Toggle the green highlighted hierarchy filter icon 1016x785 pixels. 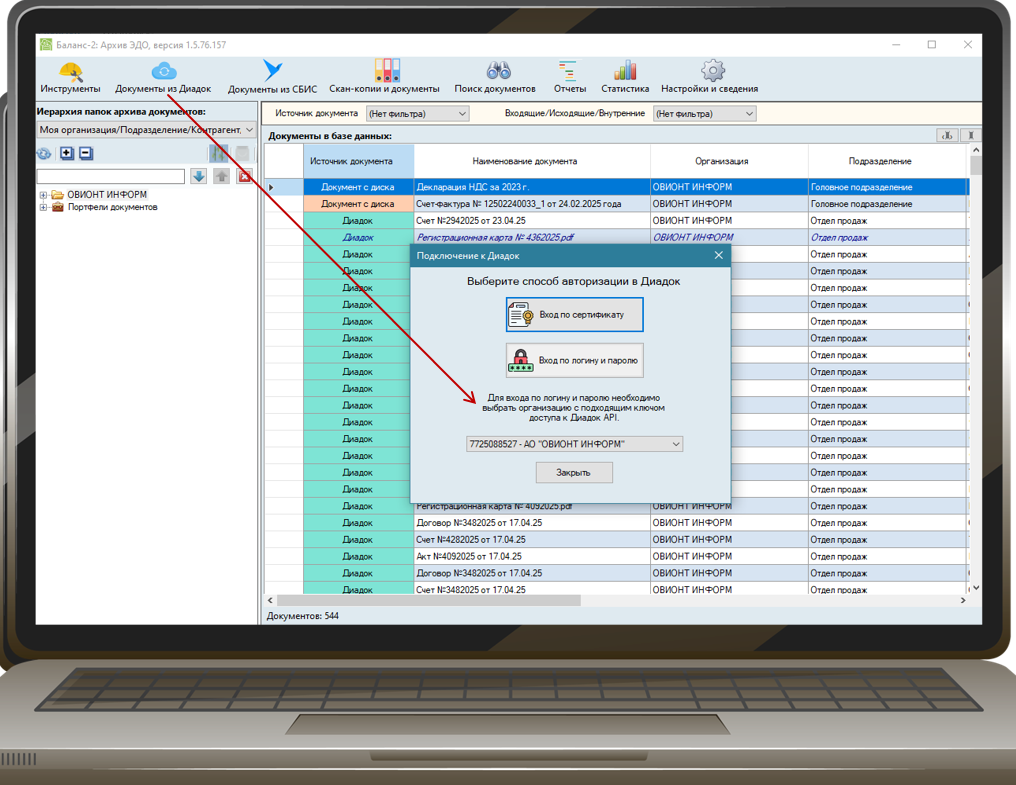(x=218, y=153)
